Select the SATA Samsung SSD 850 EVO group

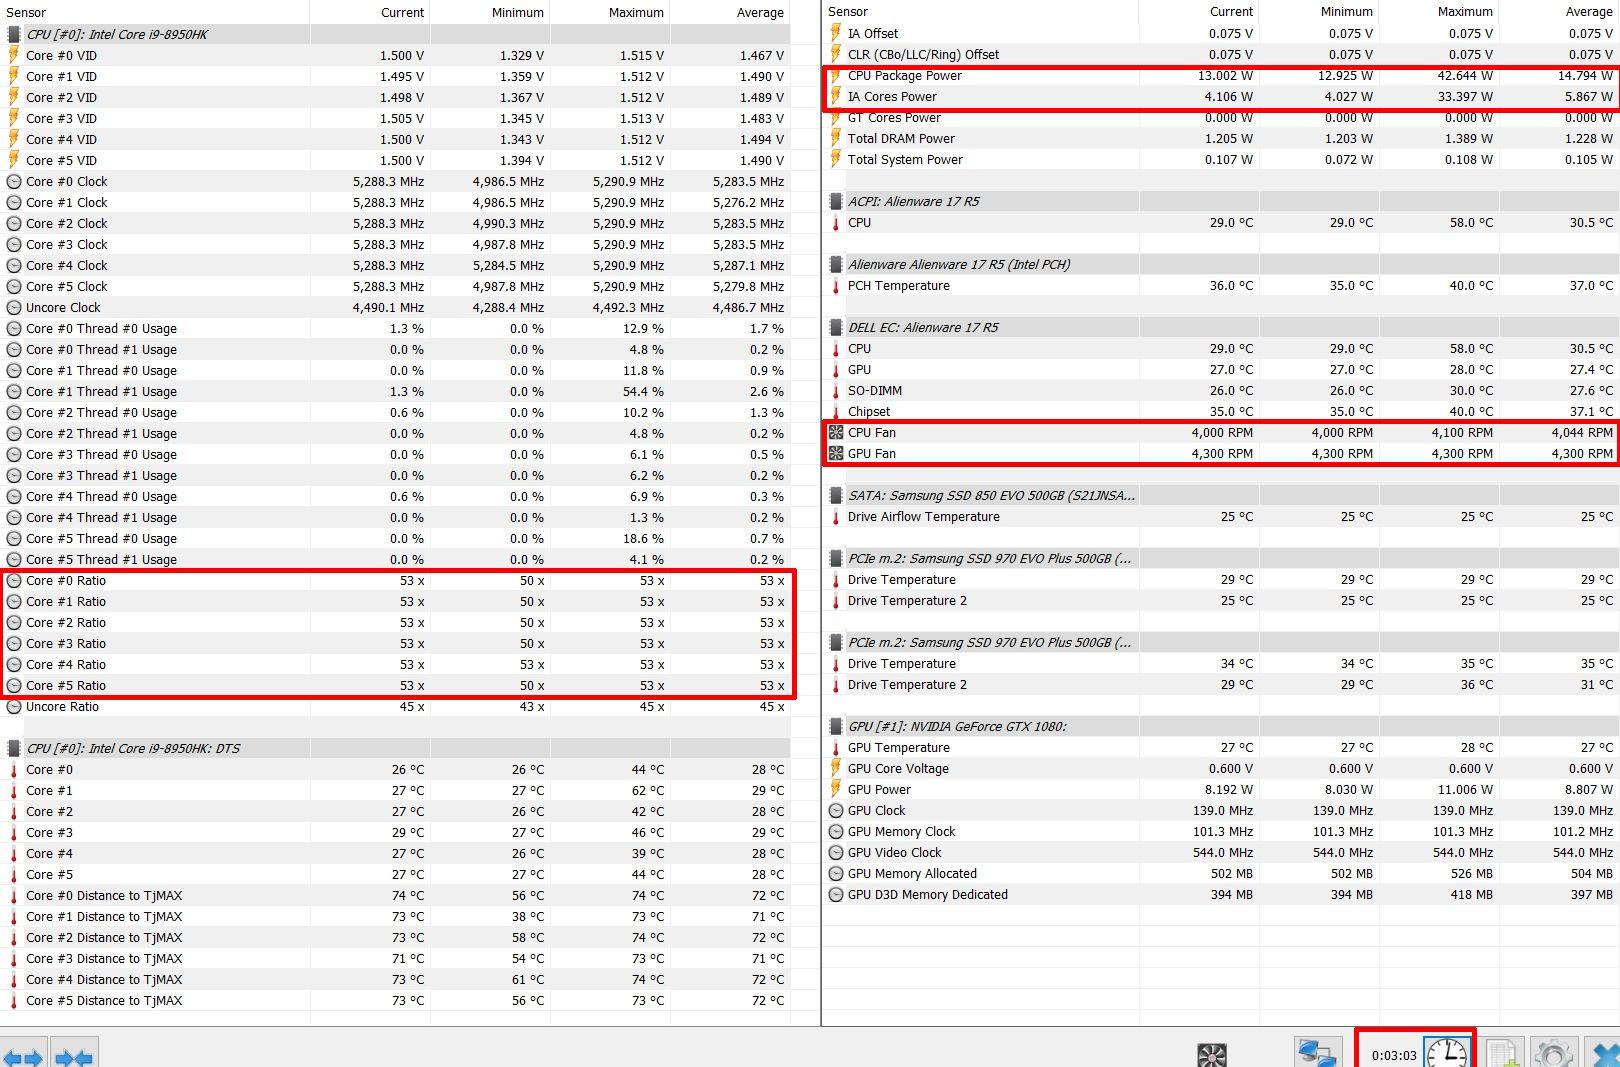coord(990,495)
